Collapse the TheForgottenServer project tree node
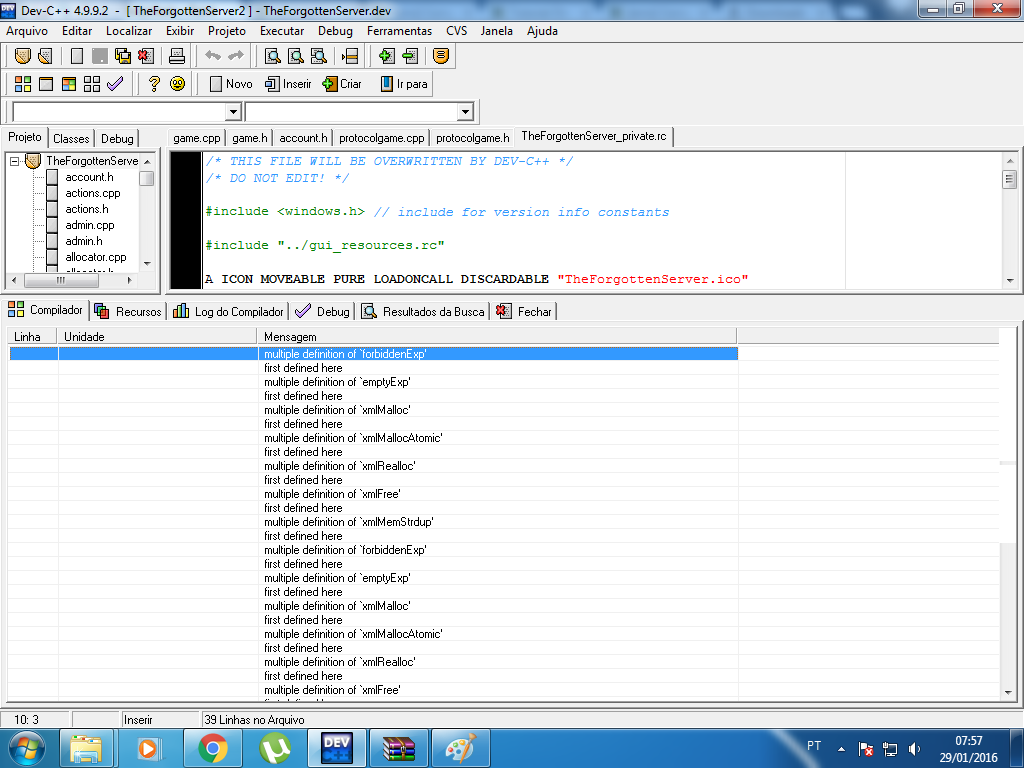1024x768 pixels. coord(14,161)
